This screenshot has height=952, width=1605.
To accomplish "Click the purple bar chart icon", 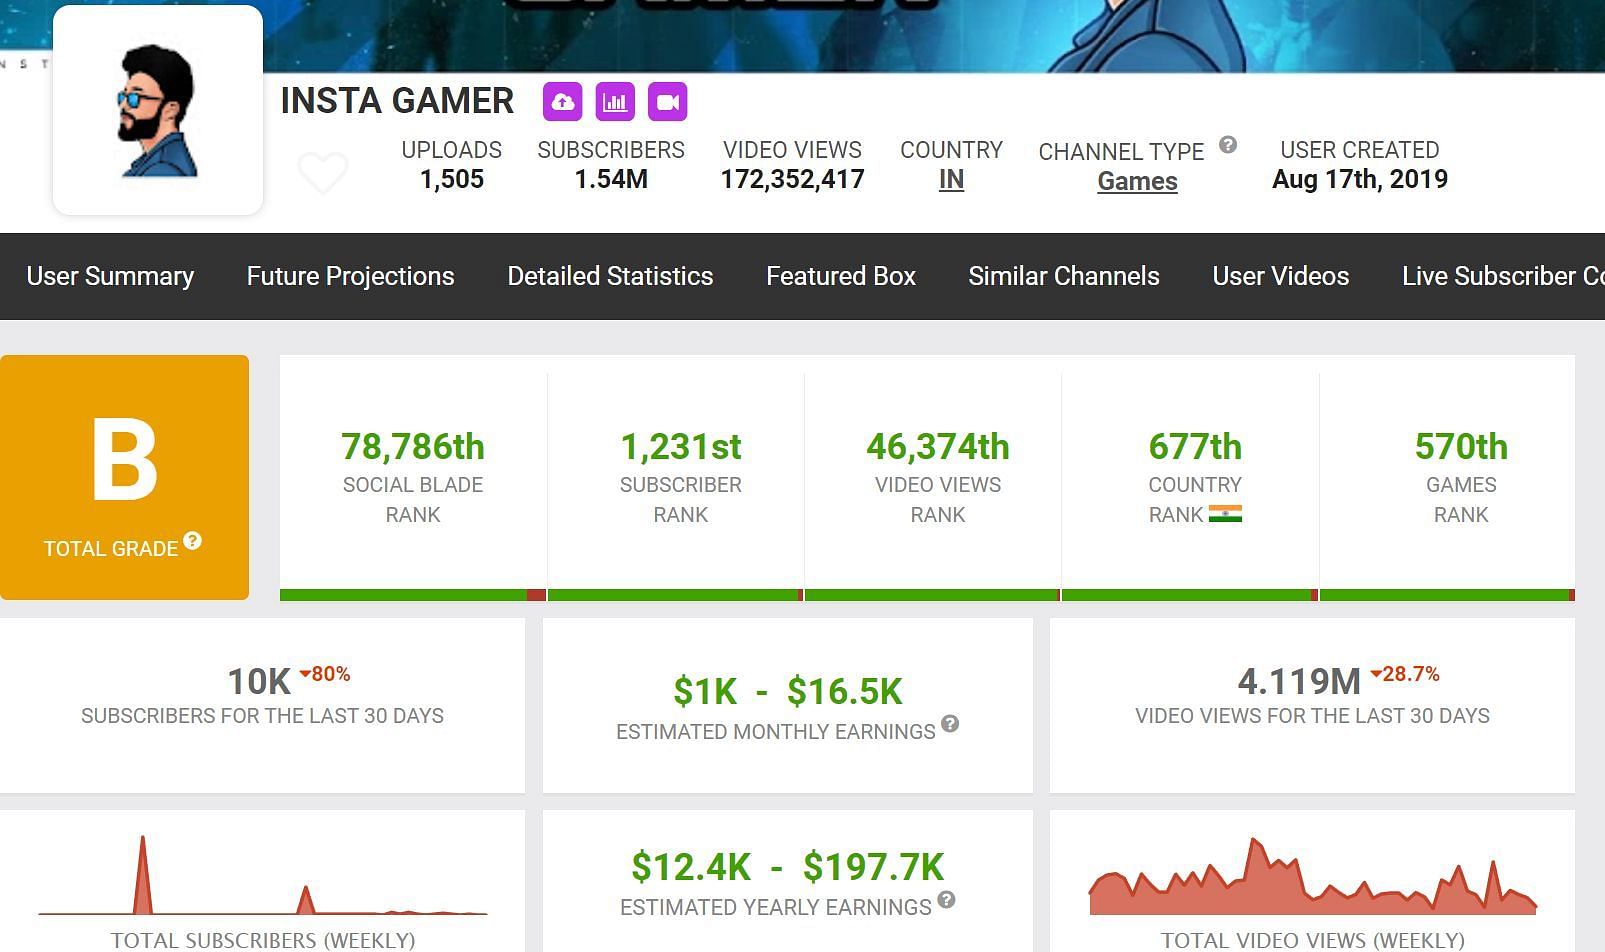I will tap(615, 101).
